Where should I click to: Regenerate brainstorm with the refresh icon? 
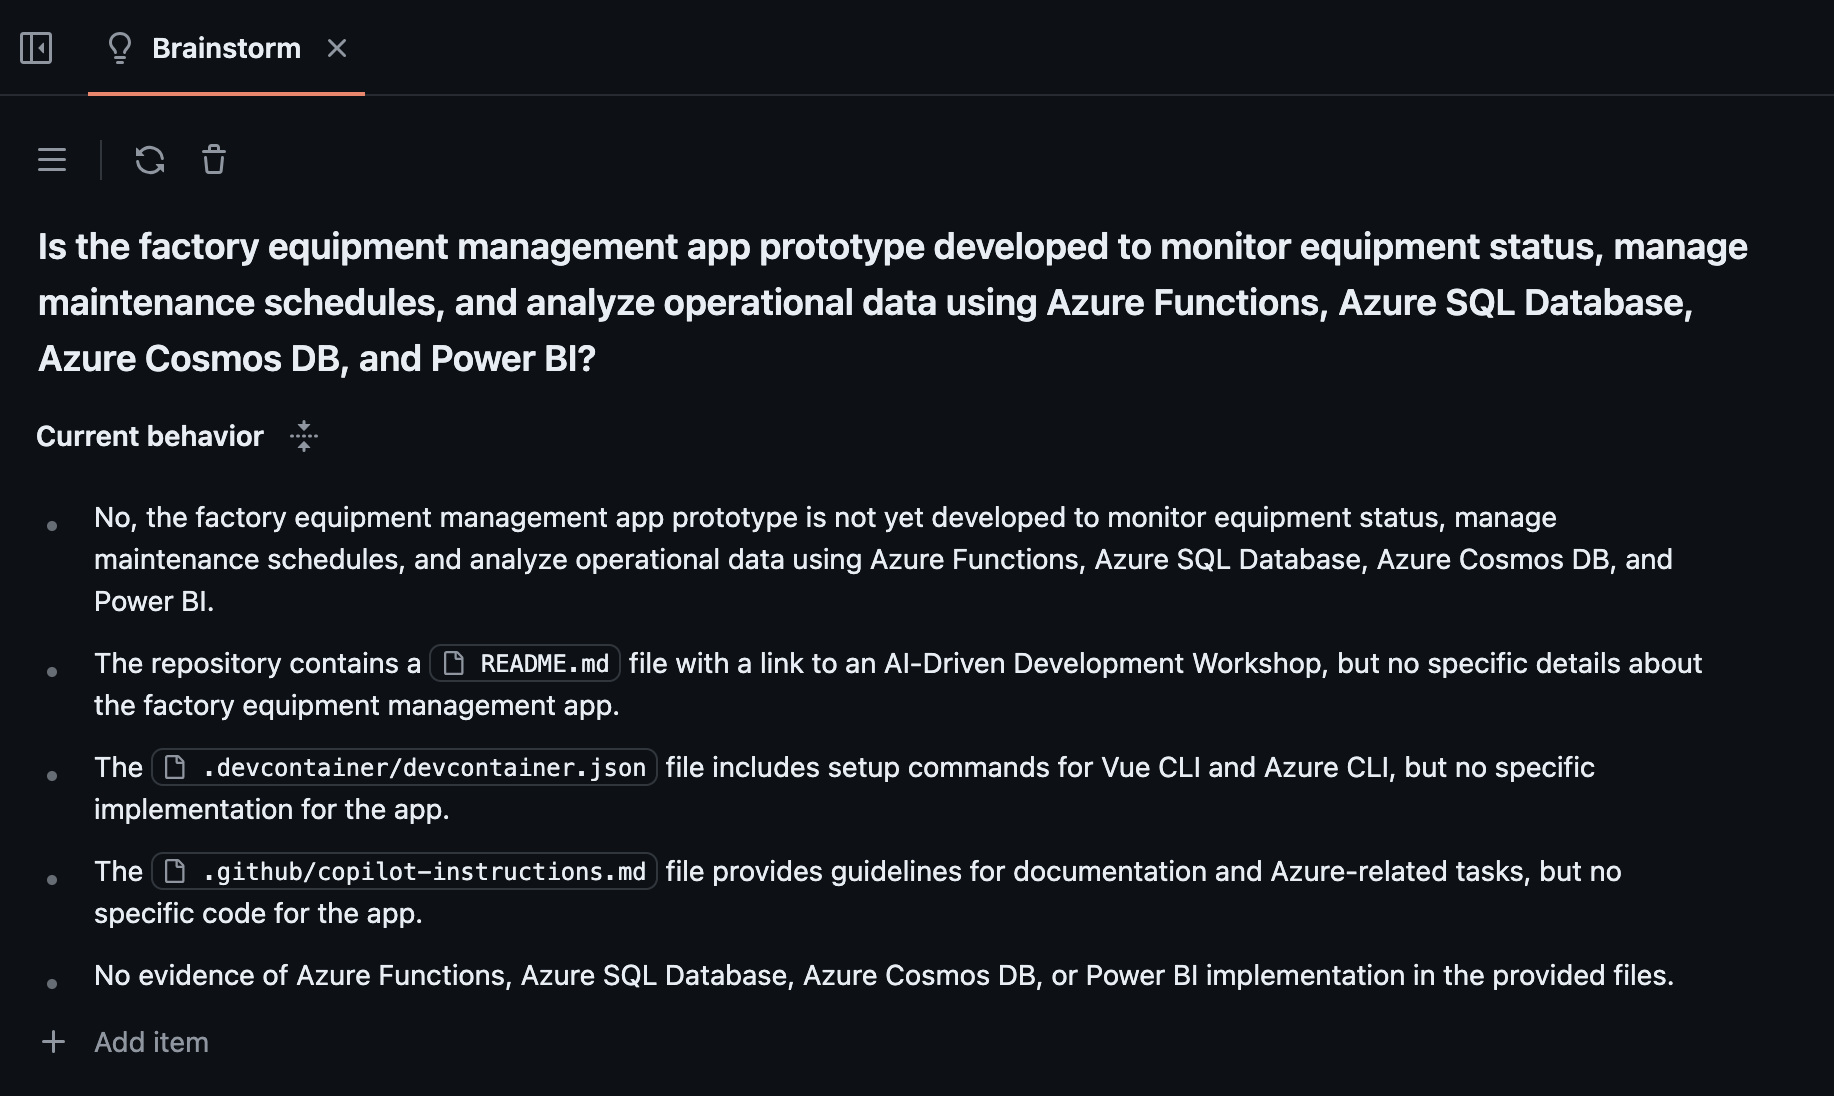tap(150, 160)
